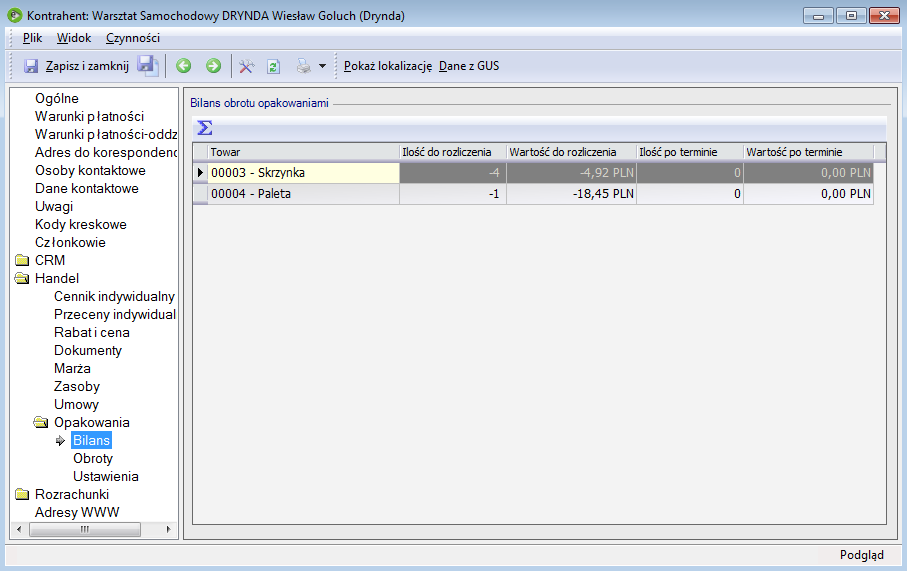Select Adresy WWW item
Screen dimensions: 907x571
pos(77,512)
